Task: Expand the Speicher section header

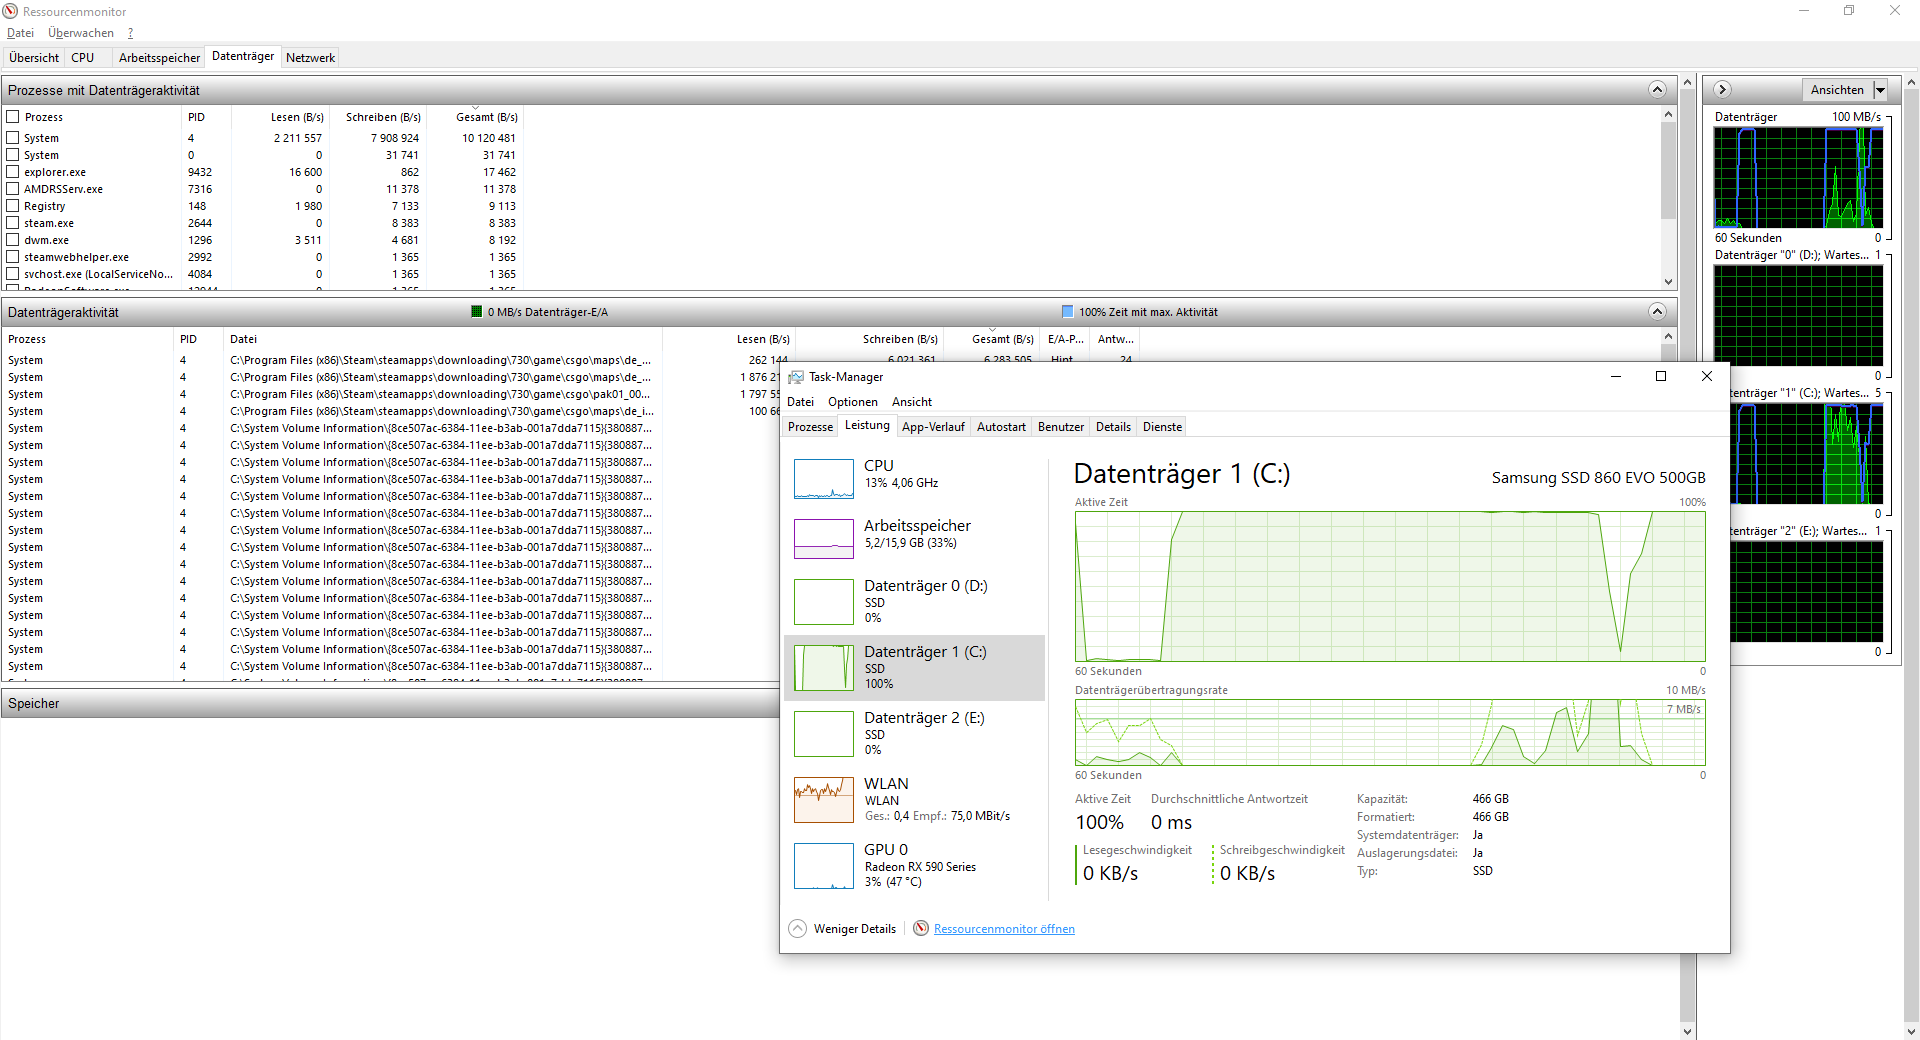Action: pos(390,704)
